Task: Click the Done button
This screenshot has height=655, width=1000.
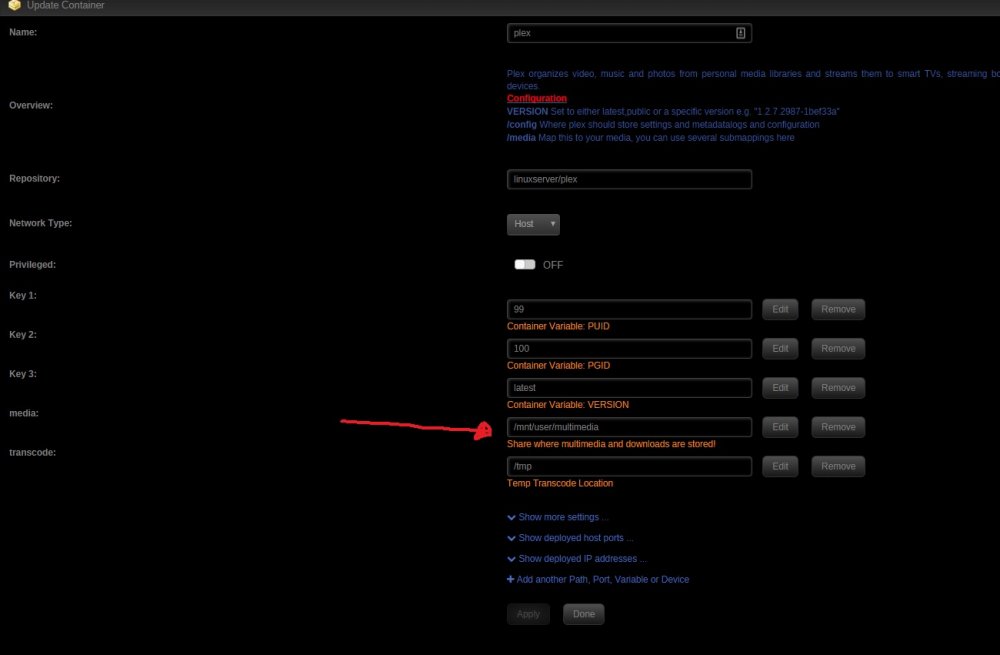Action: pyautogui.click(x=584, y=614)
